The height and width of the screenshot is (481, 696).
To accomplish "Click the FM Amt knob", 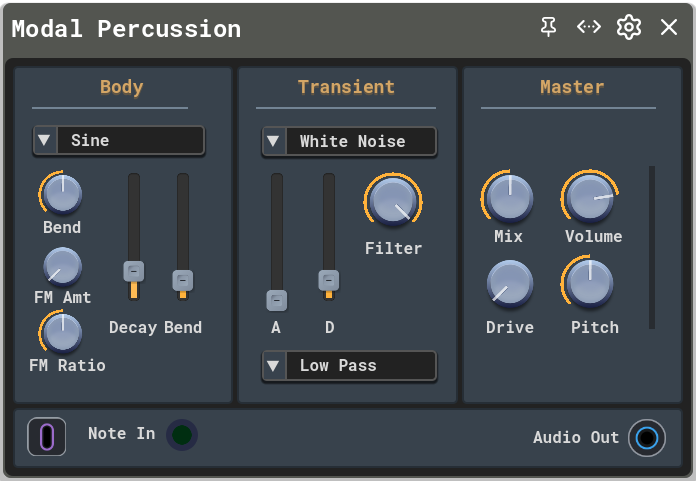I will click(62, 267).
